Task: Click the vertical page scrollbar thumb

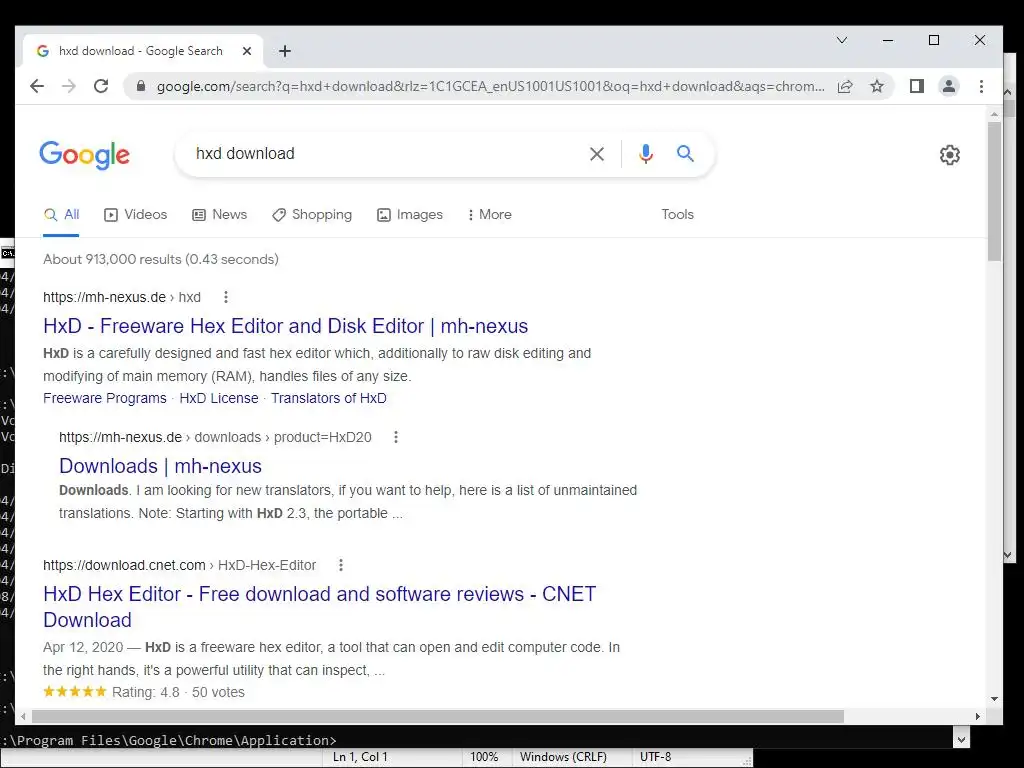Action: click(994, 191)
